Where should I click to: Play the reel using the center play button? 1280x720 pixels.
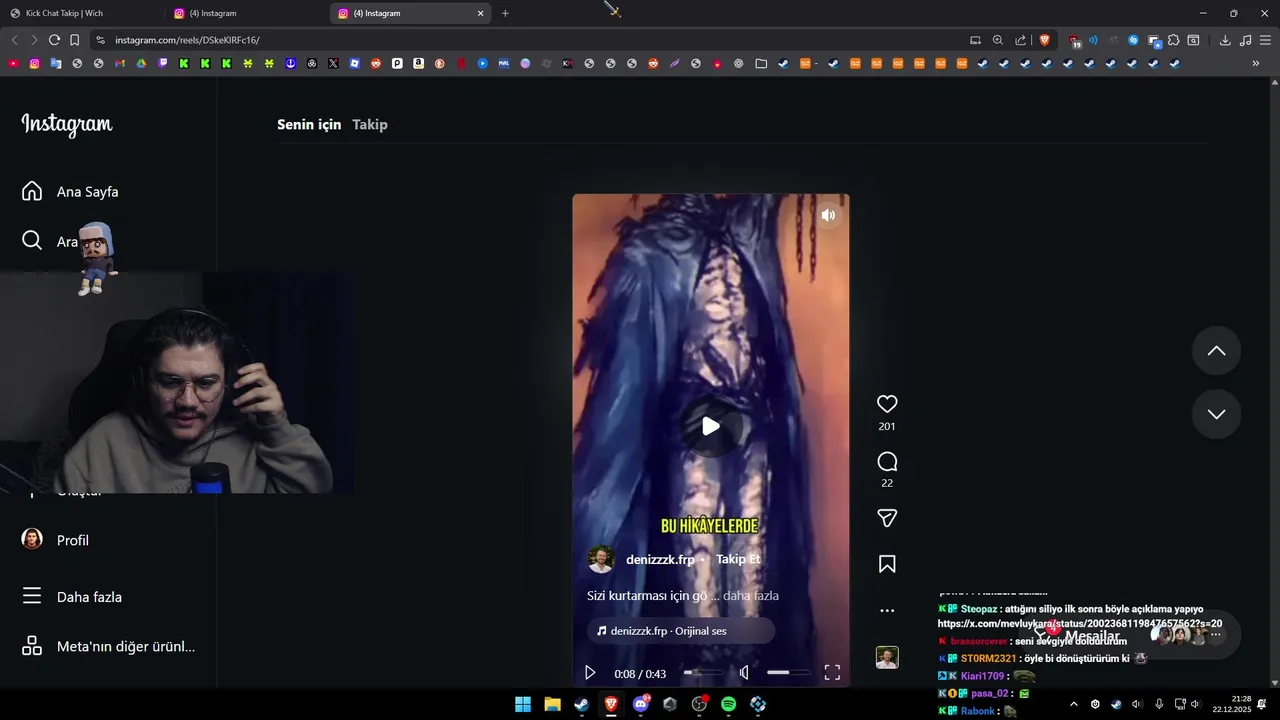[x=710, y=426]
